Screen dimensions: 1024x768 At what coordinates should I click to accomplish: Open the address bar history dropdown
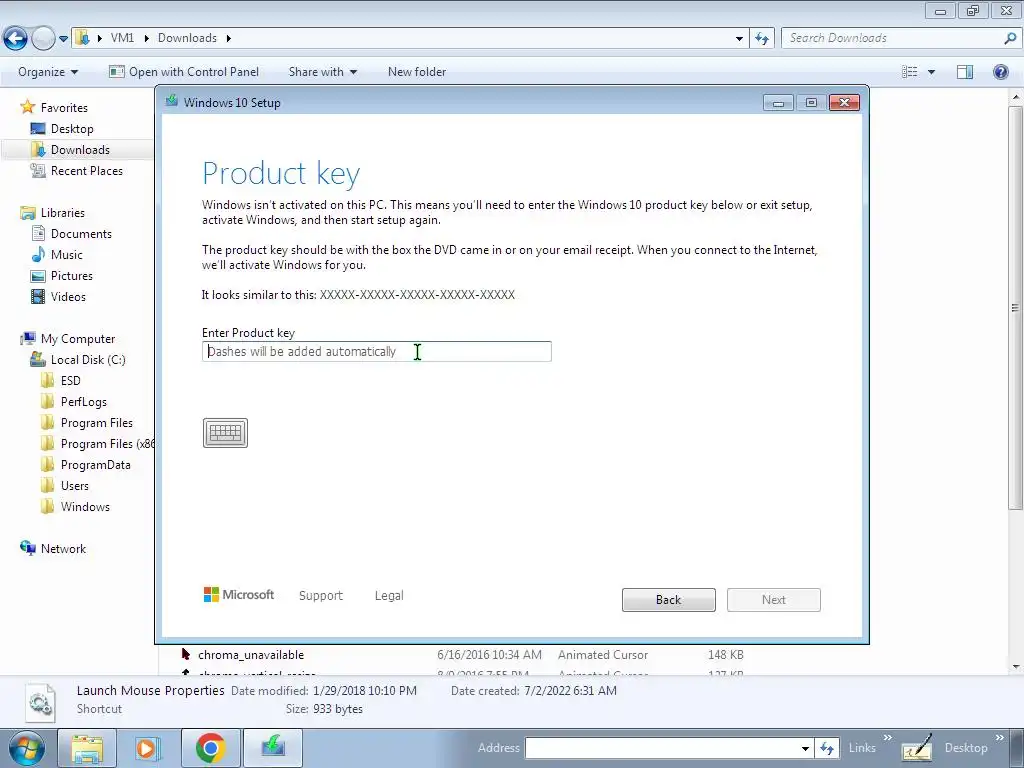739,39
